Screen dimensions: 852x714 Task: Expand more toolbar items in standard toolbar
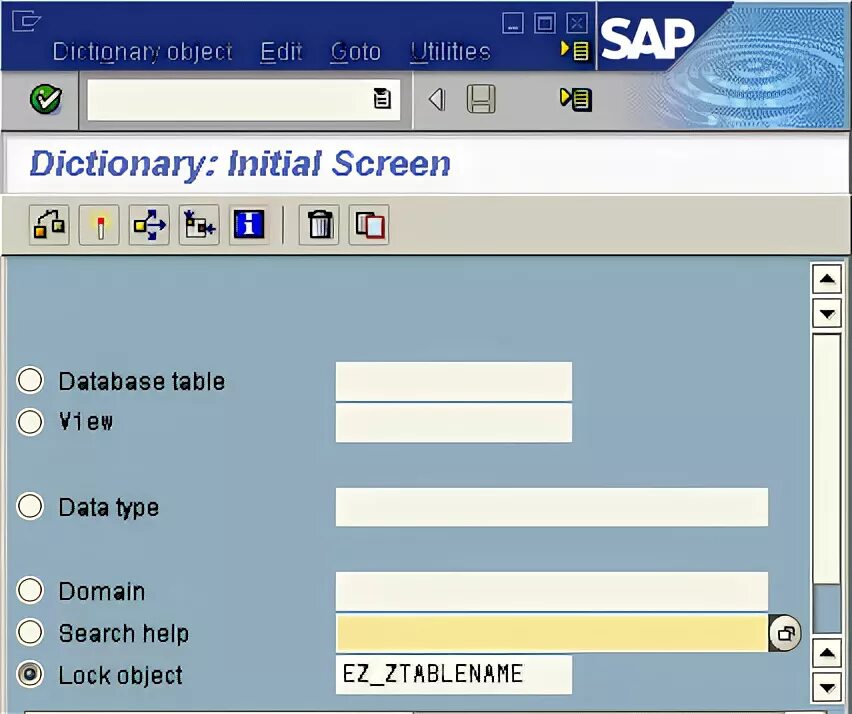(576, 99)
